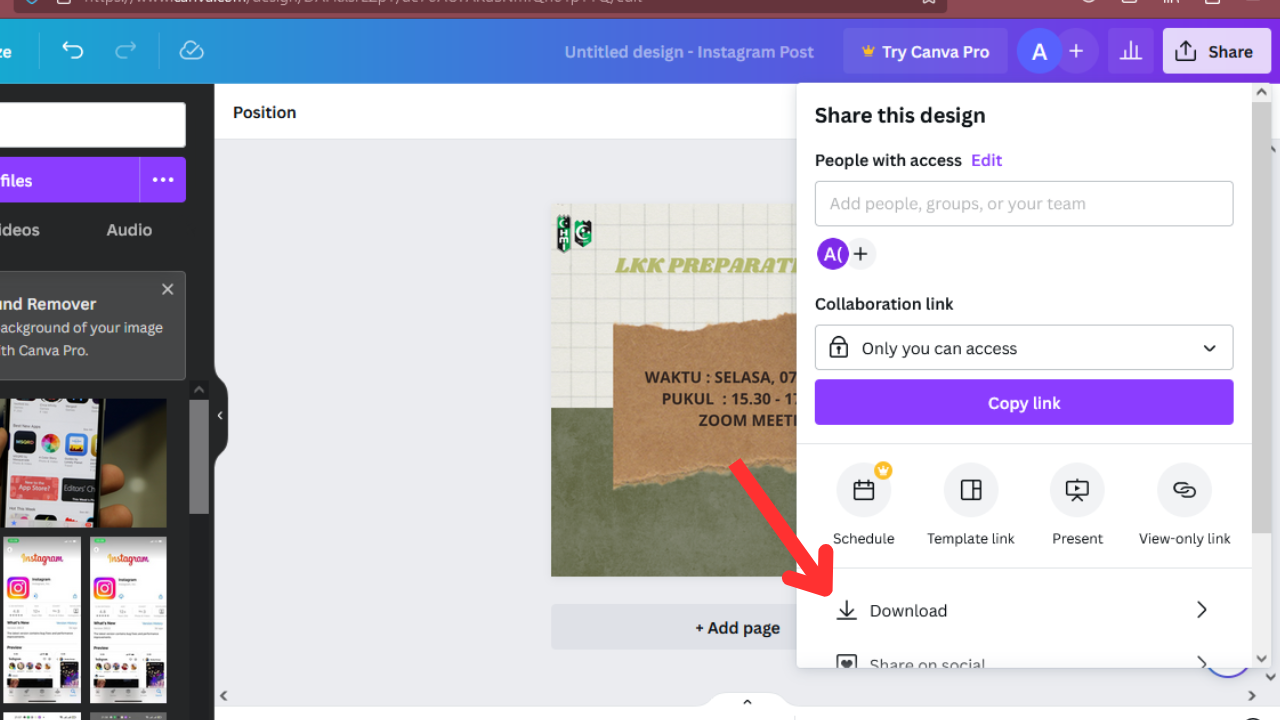The image size is (1280, 720).
Task: Click the cloud save status icon
Action: [191, 51]
